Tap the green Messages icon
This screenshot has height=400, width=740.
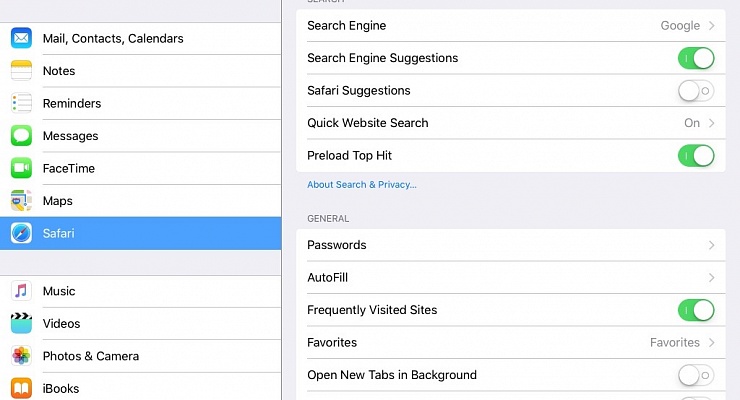click(21, 136)
